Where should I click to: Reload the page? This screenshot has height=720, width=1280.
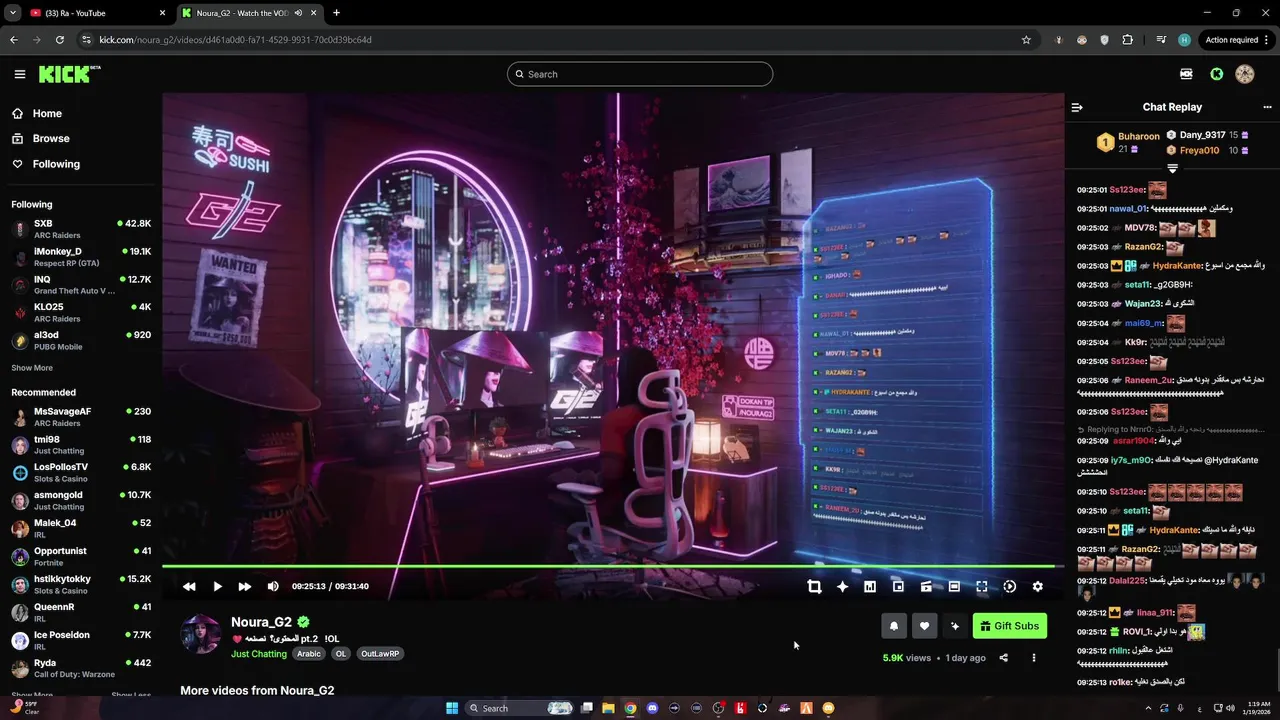click(60, 40)
